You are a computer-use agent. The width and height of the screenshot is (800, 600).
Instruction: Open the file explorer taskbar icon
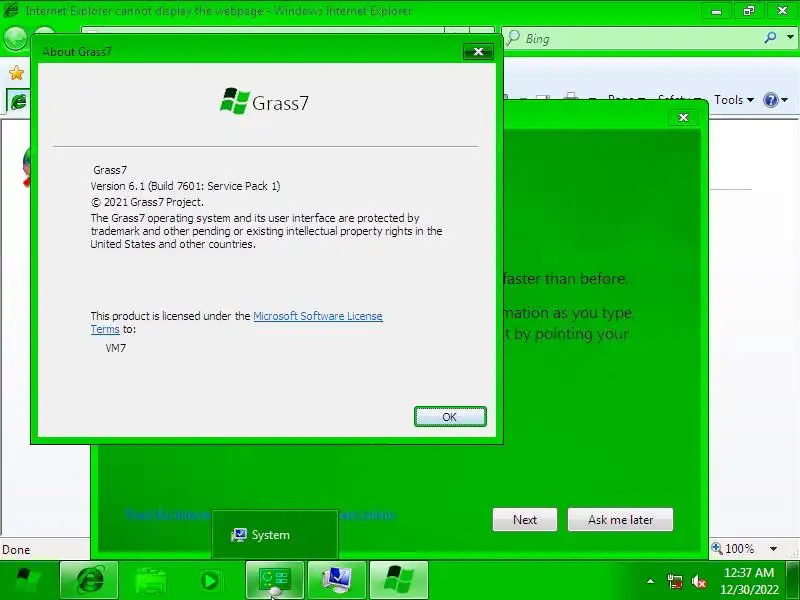pos(150,580)
